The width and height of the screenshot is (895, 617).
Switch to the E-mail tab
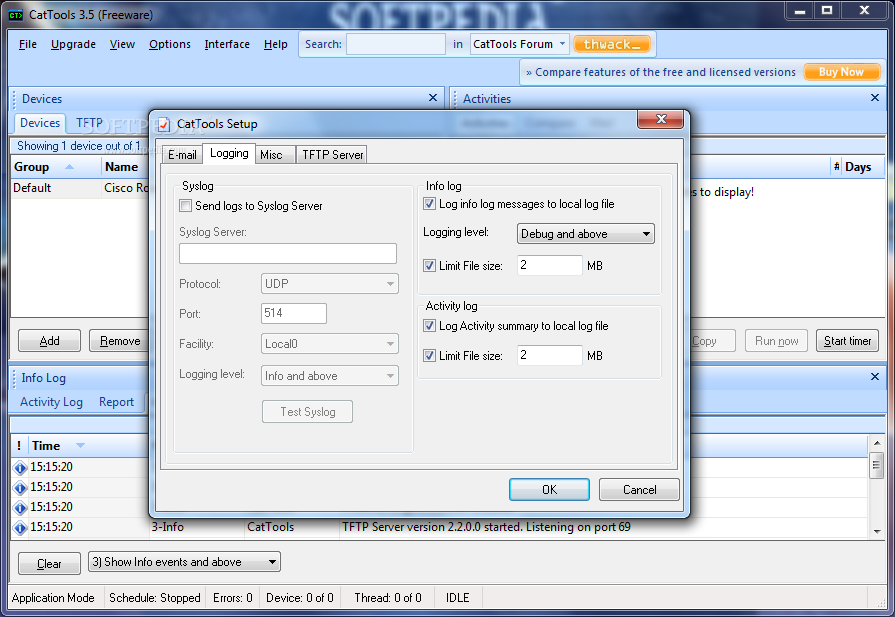[x=182, y=155]
